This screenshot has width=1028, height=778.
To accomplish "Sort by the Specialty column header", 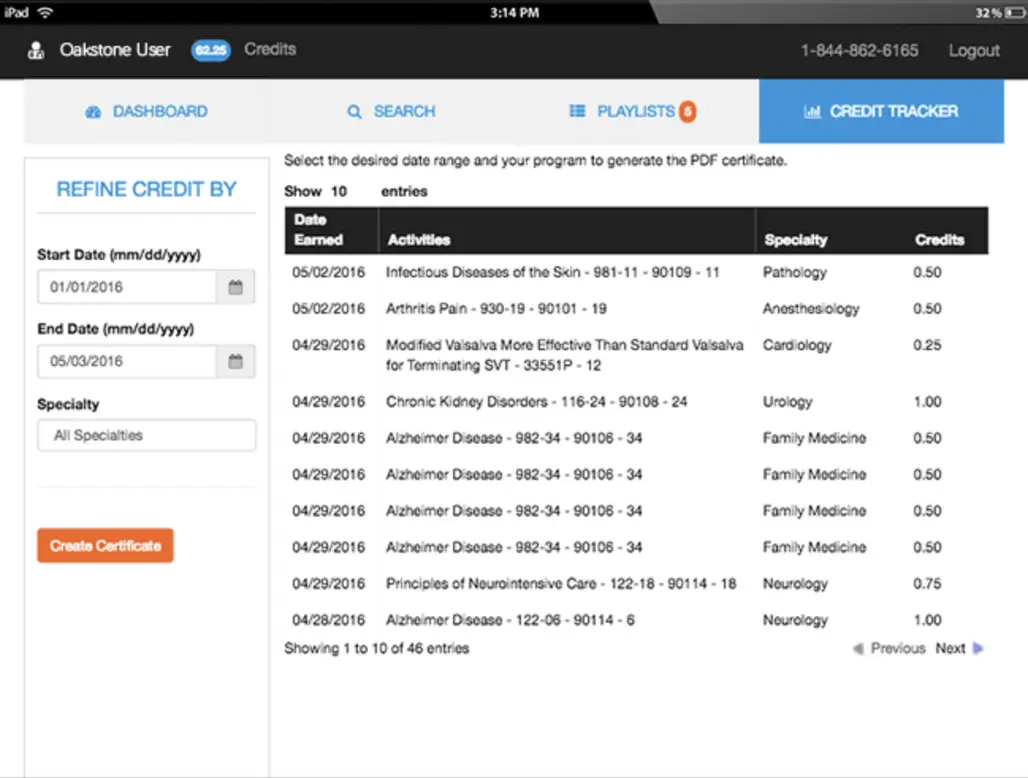I will [829, 230].
